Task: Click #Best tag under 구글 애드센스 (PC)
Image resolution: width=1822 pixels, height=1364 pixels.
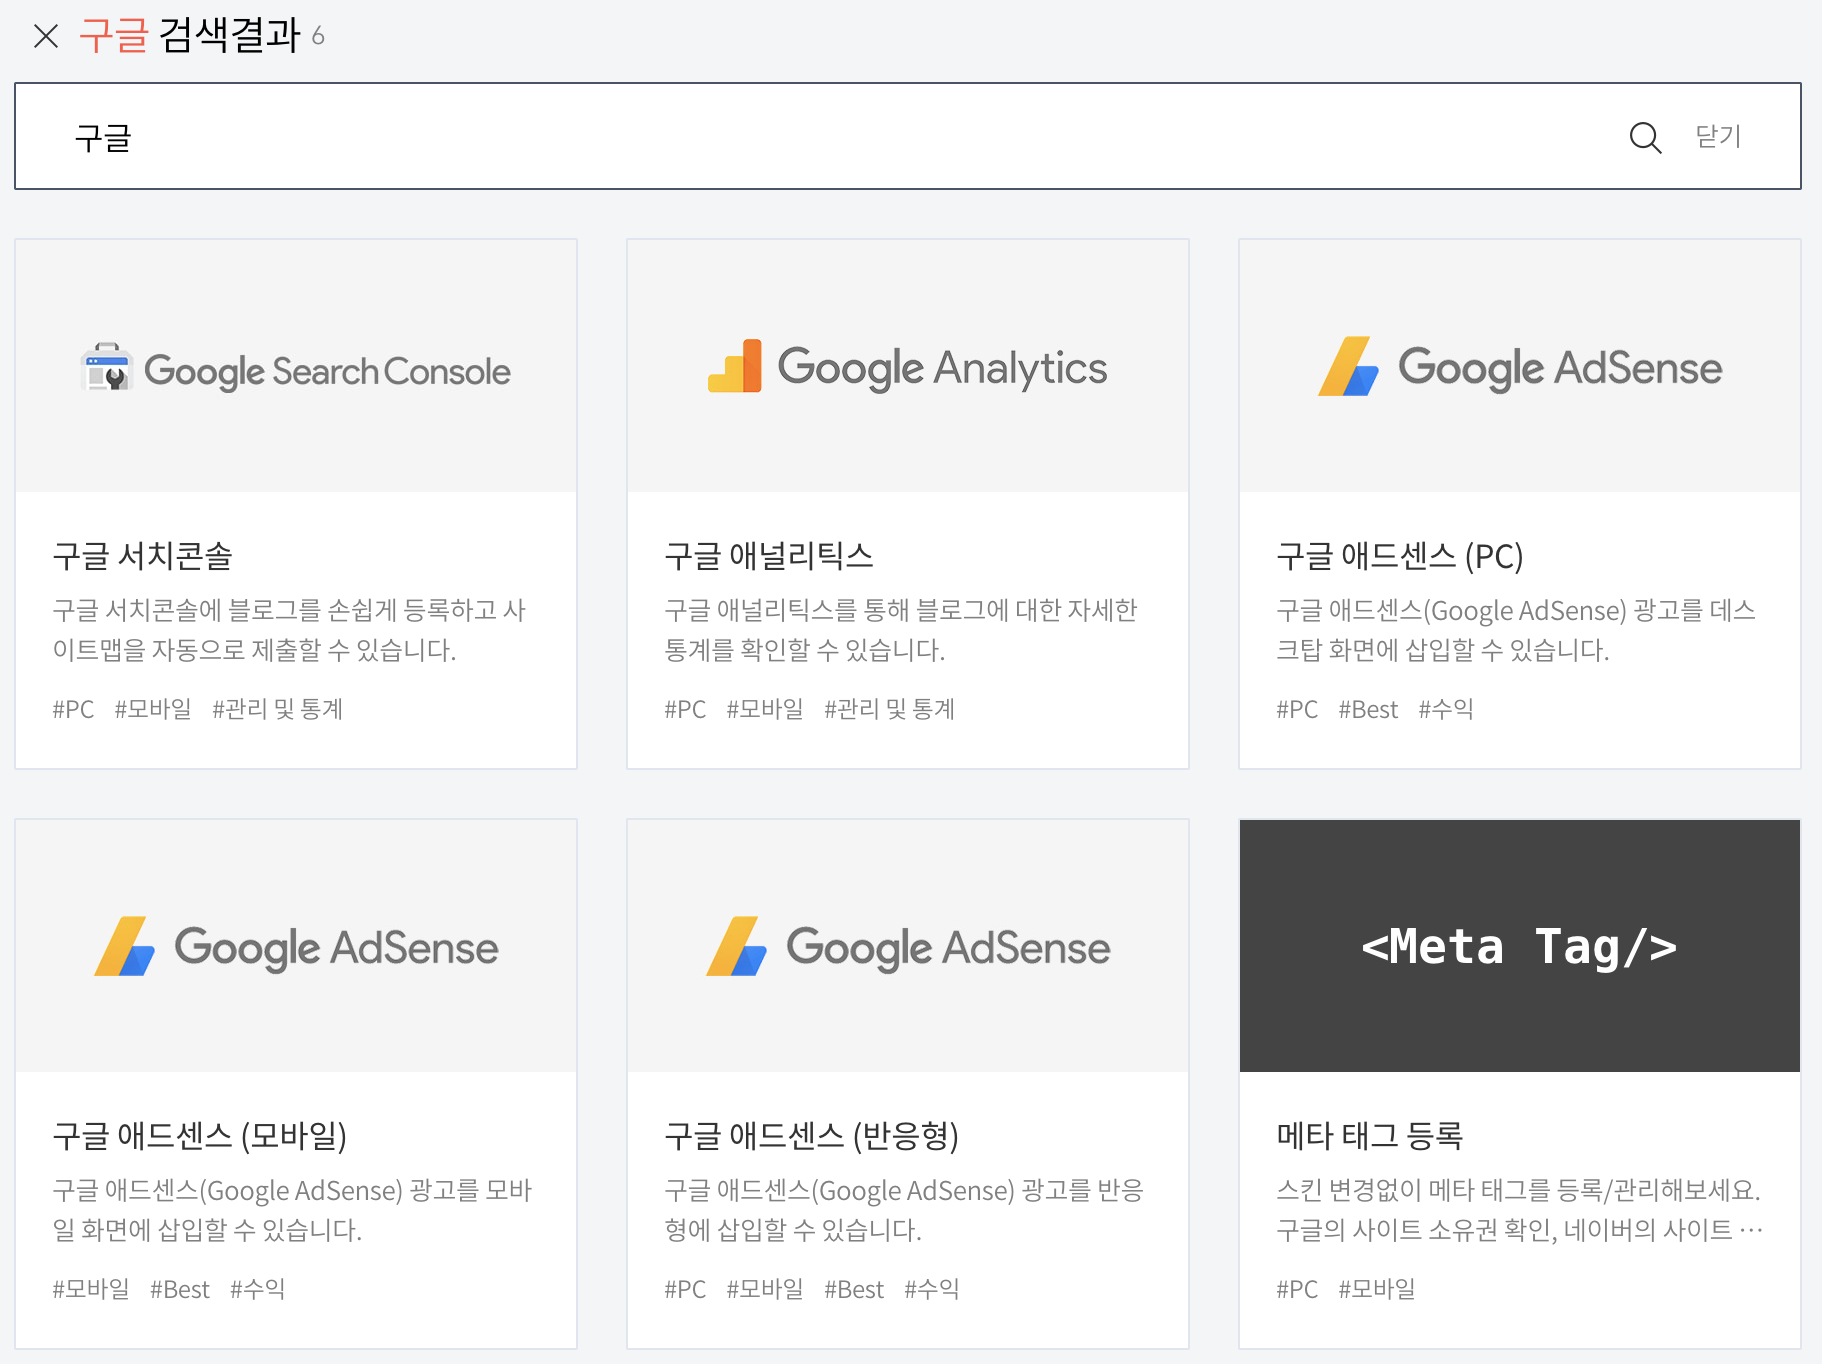Action: [x=1368, y=709]
